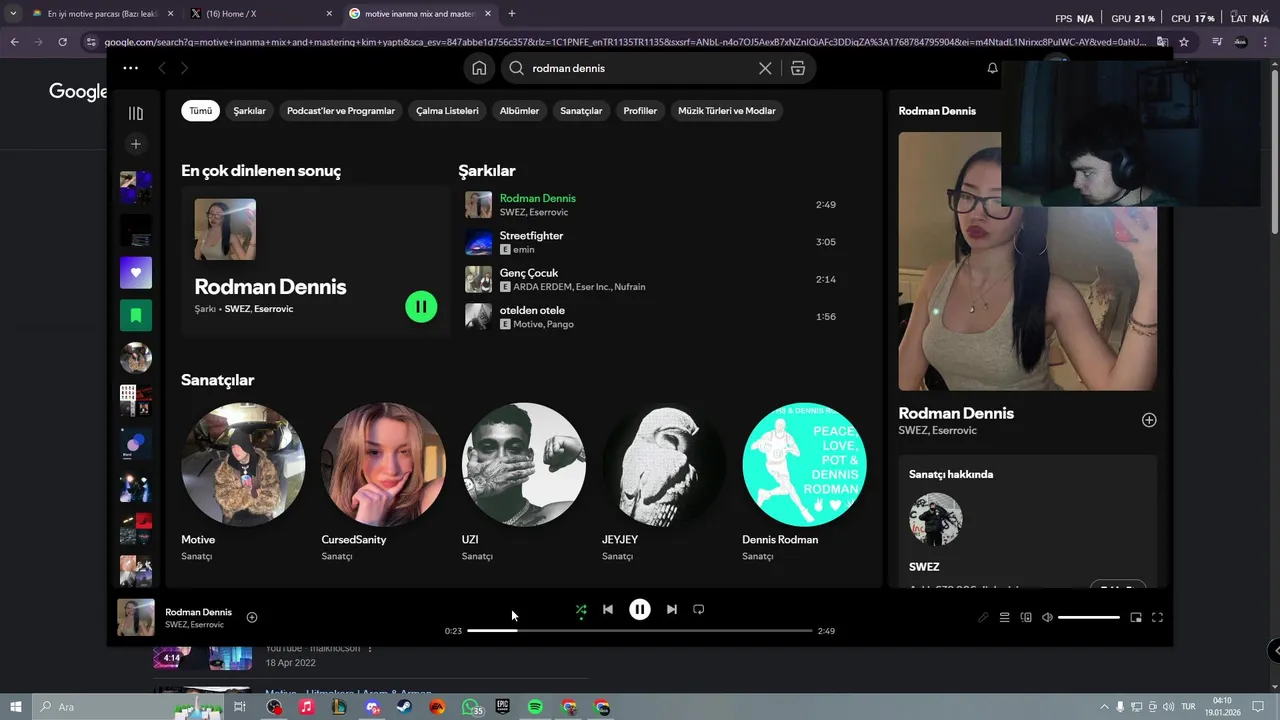Open Dennis Rodman artist thumbnail

tap(804, 465)
